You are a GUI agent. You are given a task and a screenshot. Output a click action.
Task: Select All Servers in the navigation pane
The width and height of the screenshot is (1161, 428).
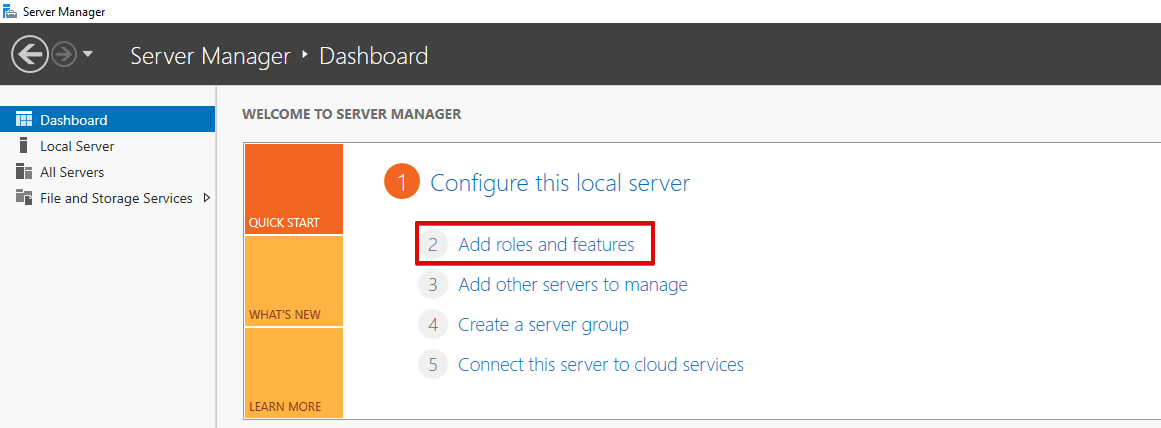point(107,172)
